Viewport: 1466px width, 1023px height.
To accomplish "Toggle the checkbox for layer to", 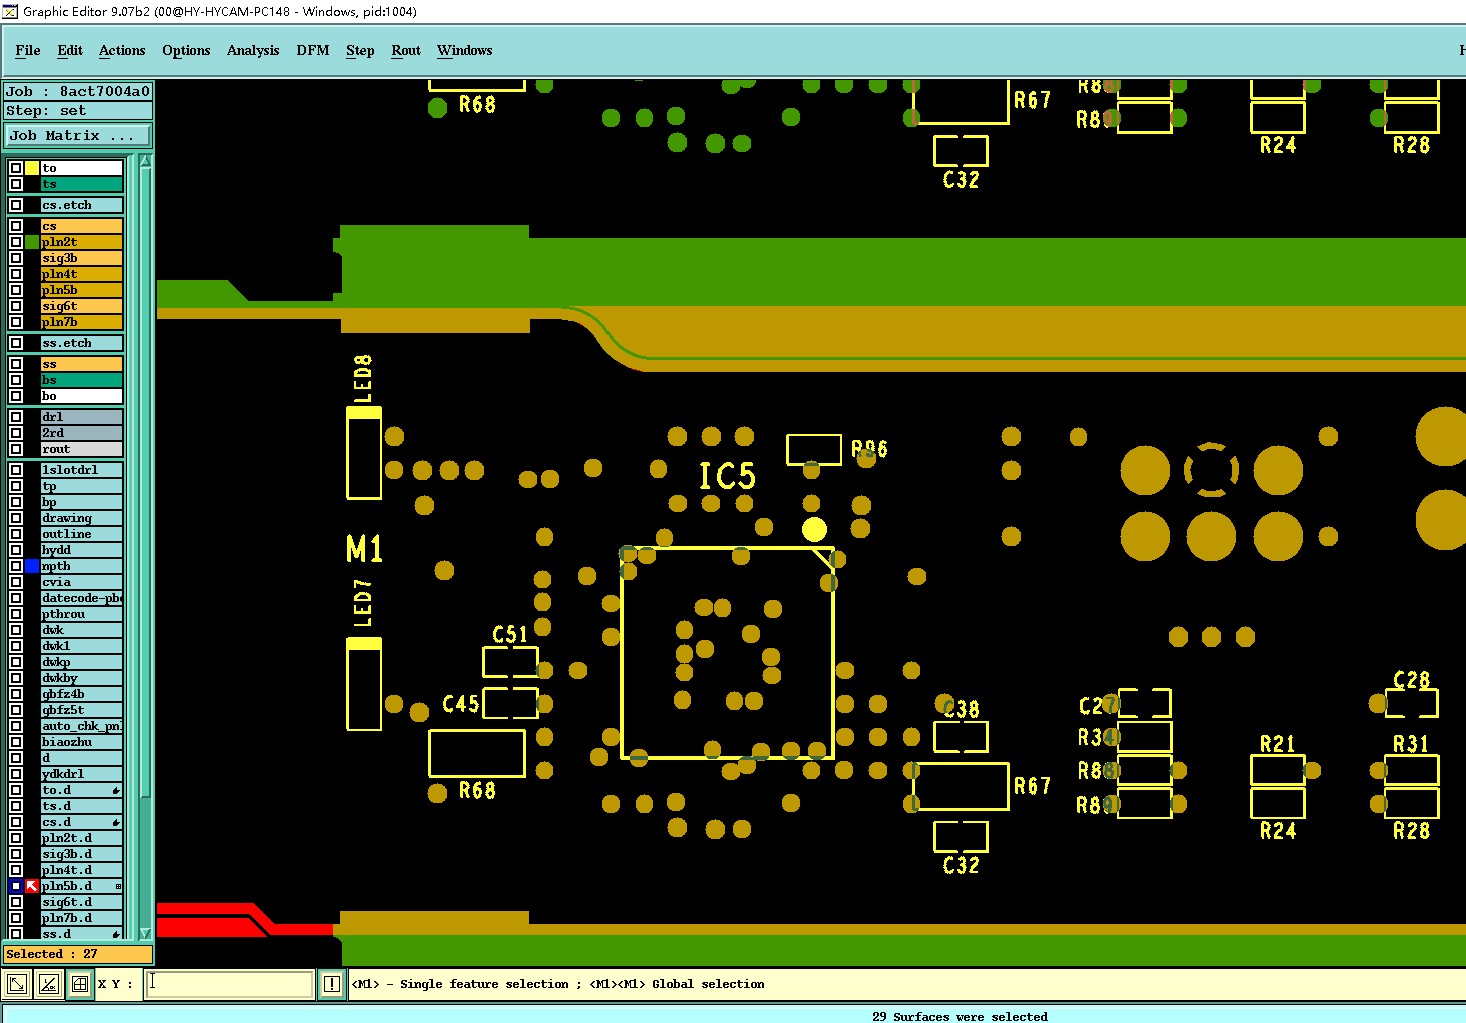I will [16, 168].
